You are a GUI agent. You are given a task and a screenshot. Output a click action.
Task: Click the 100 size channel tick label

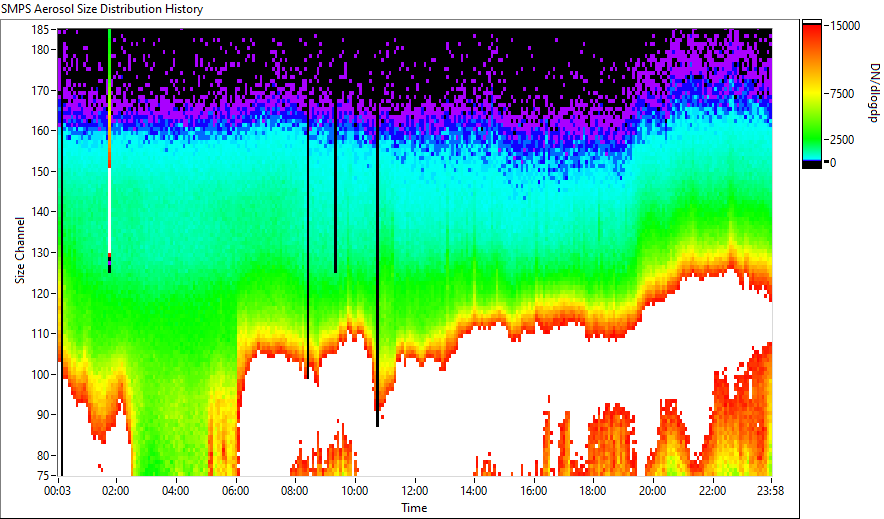tap(40, 374)
